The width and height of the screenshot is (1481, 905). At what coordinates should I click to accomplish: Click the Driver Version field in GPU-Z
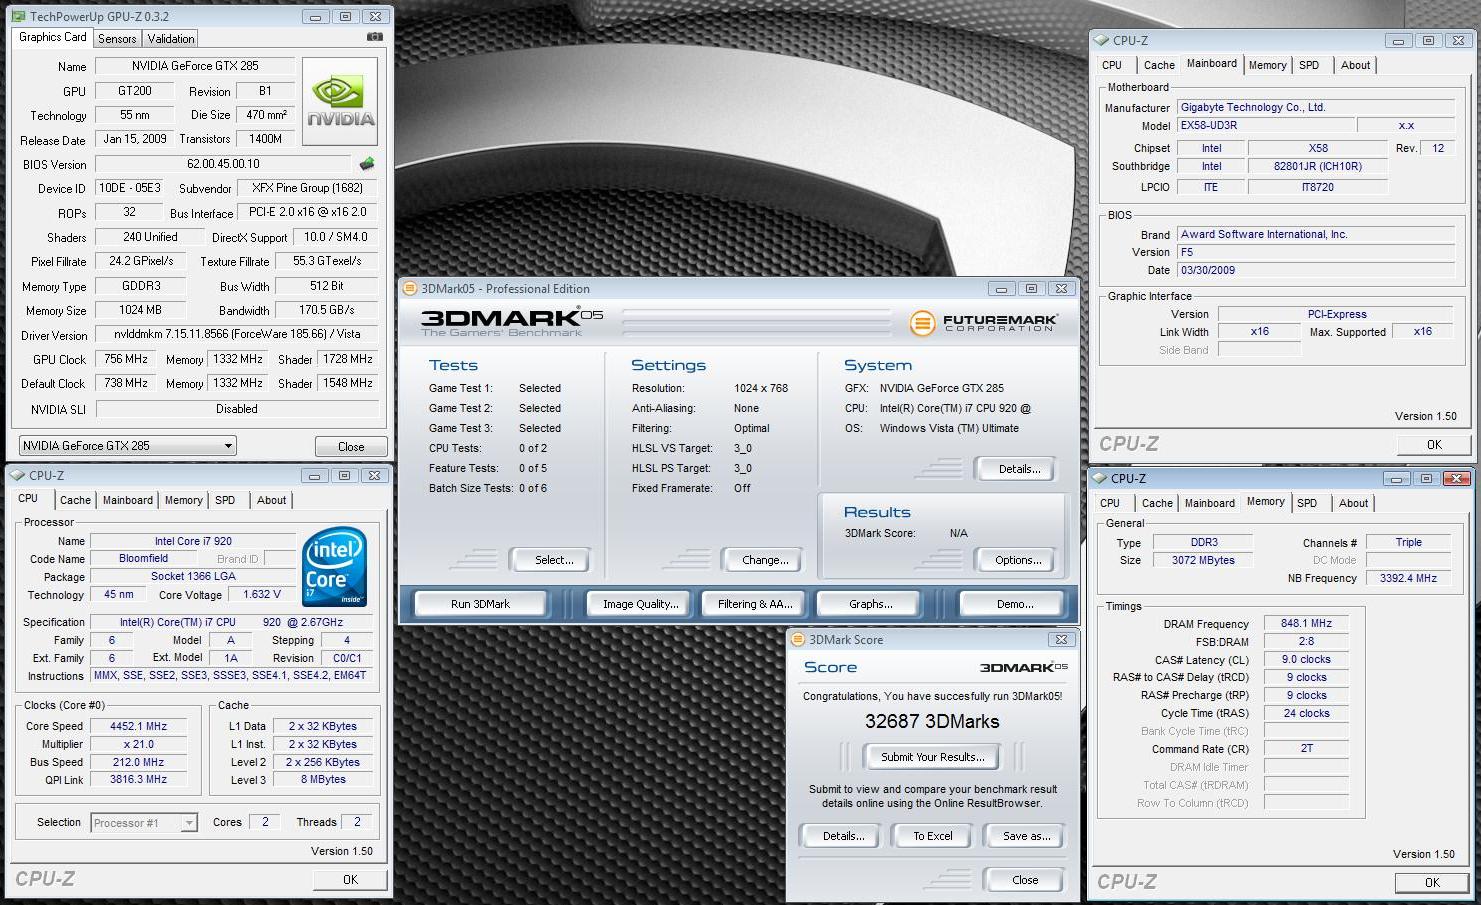[x=237, y=334]
